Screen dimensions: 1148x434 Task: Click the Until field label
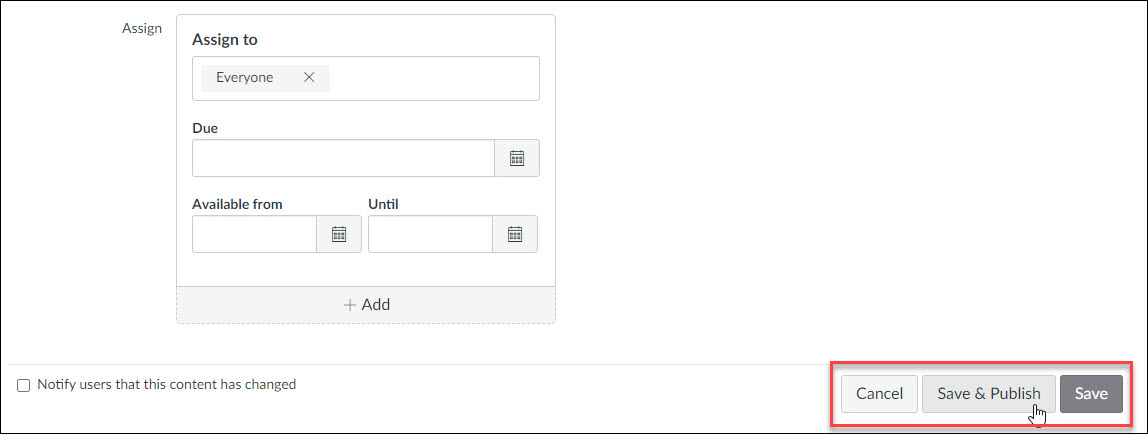[383, 204]
